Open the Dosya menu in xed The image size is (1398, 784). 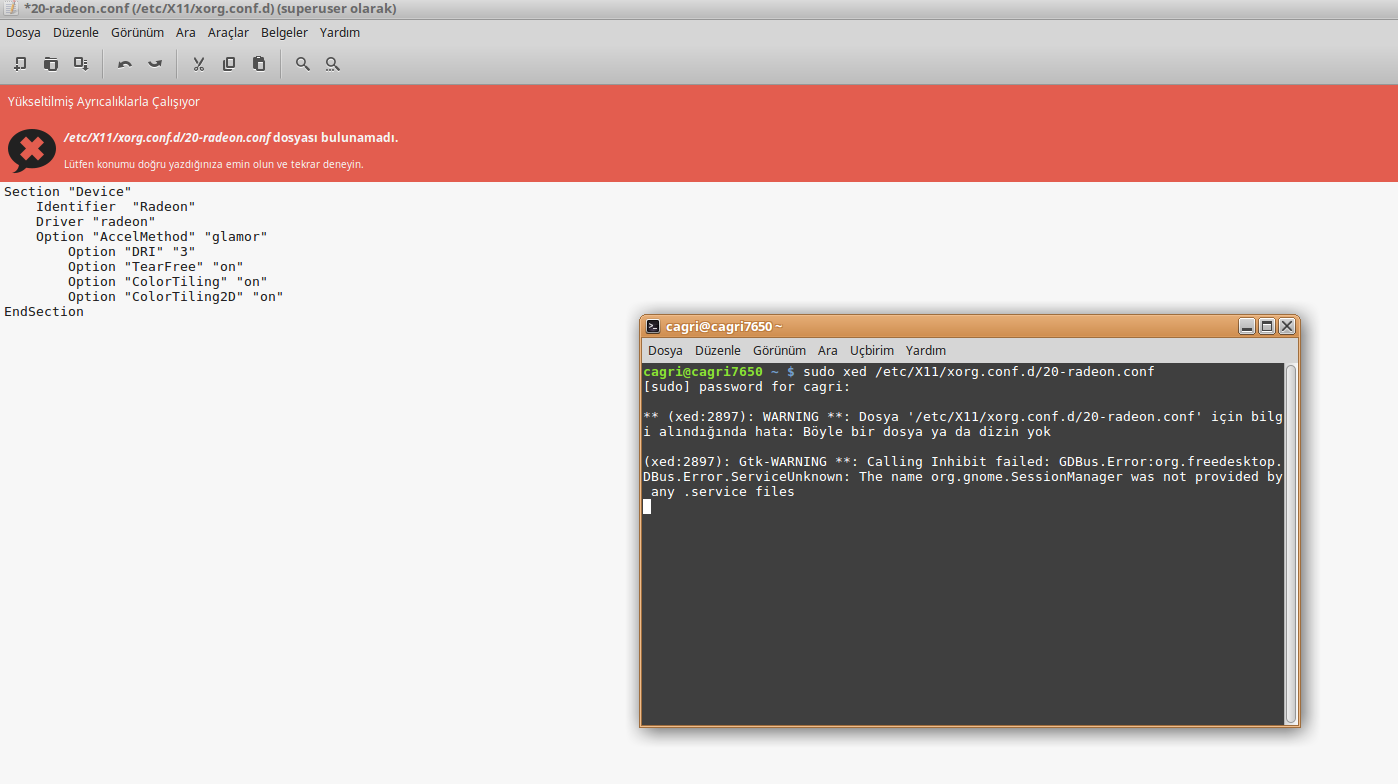23,32
